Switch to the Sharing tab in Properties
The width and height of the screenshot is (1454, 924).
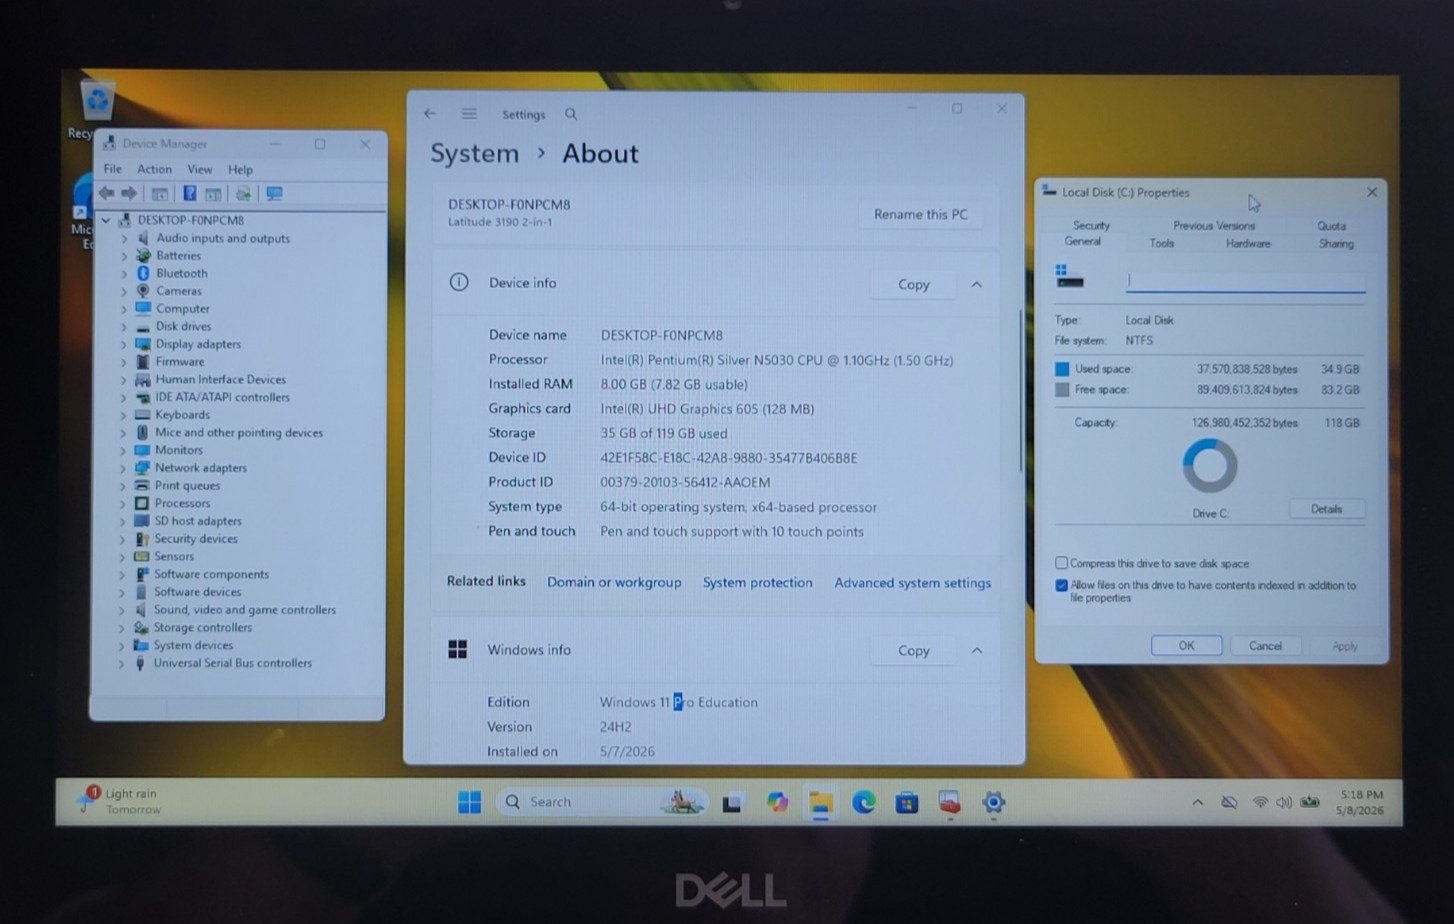pyautogui.click(x=1336, y=243)
